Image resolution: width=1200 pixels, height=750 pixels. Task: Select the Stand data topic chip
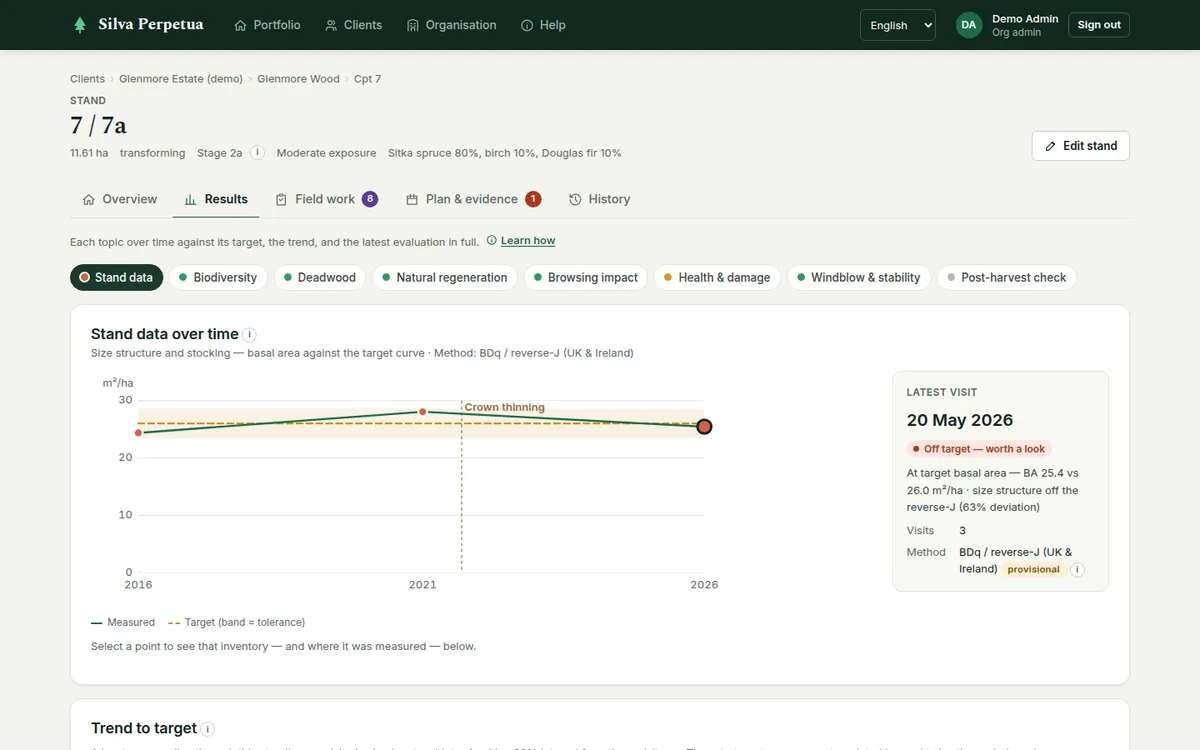117,277
